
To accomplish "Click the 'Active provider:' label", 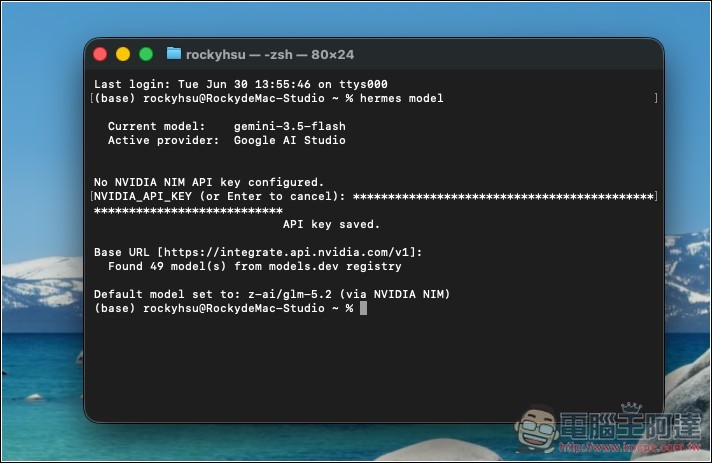I will tap(163, 140).
